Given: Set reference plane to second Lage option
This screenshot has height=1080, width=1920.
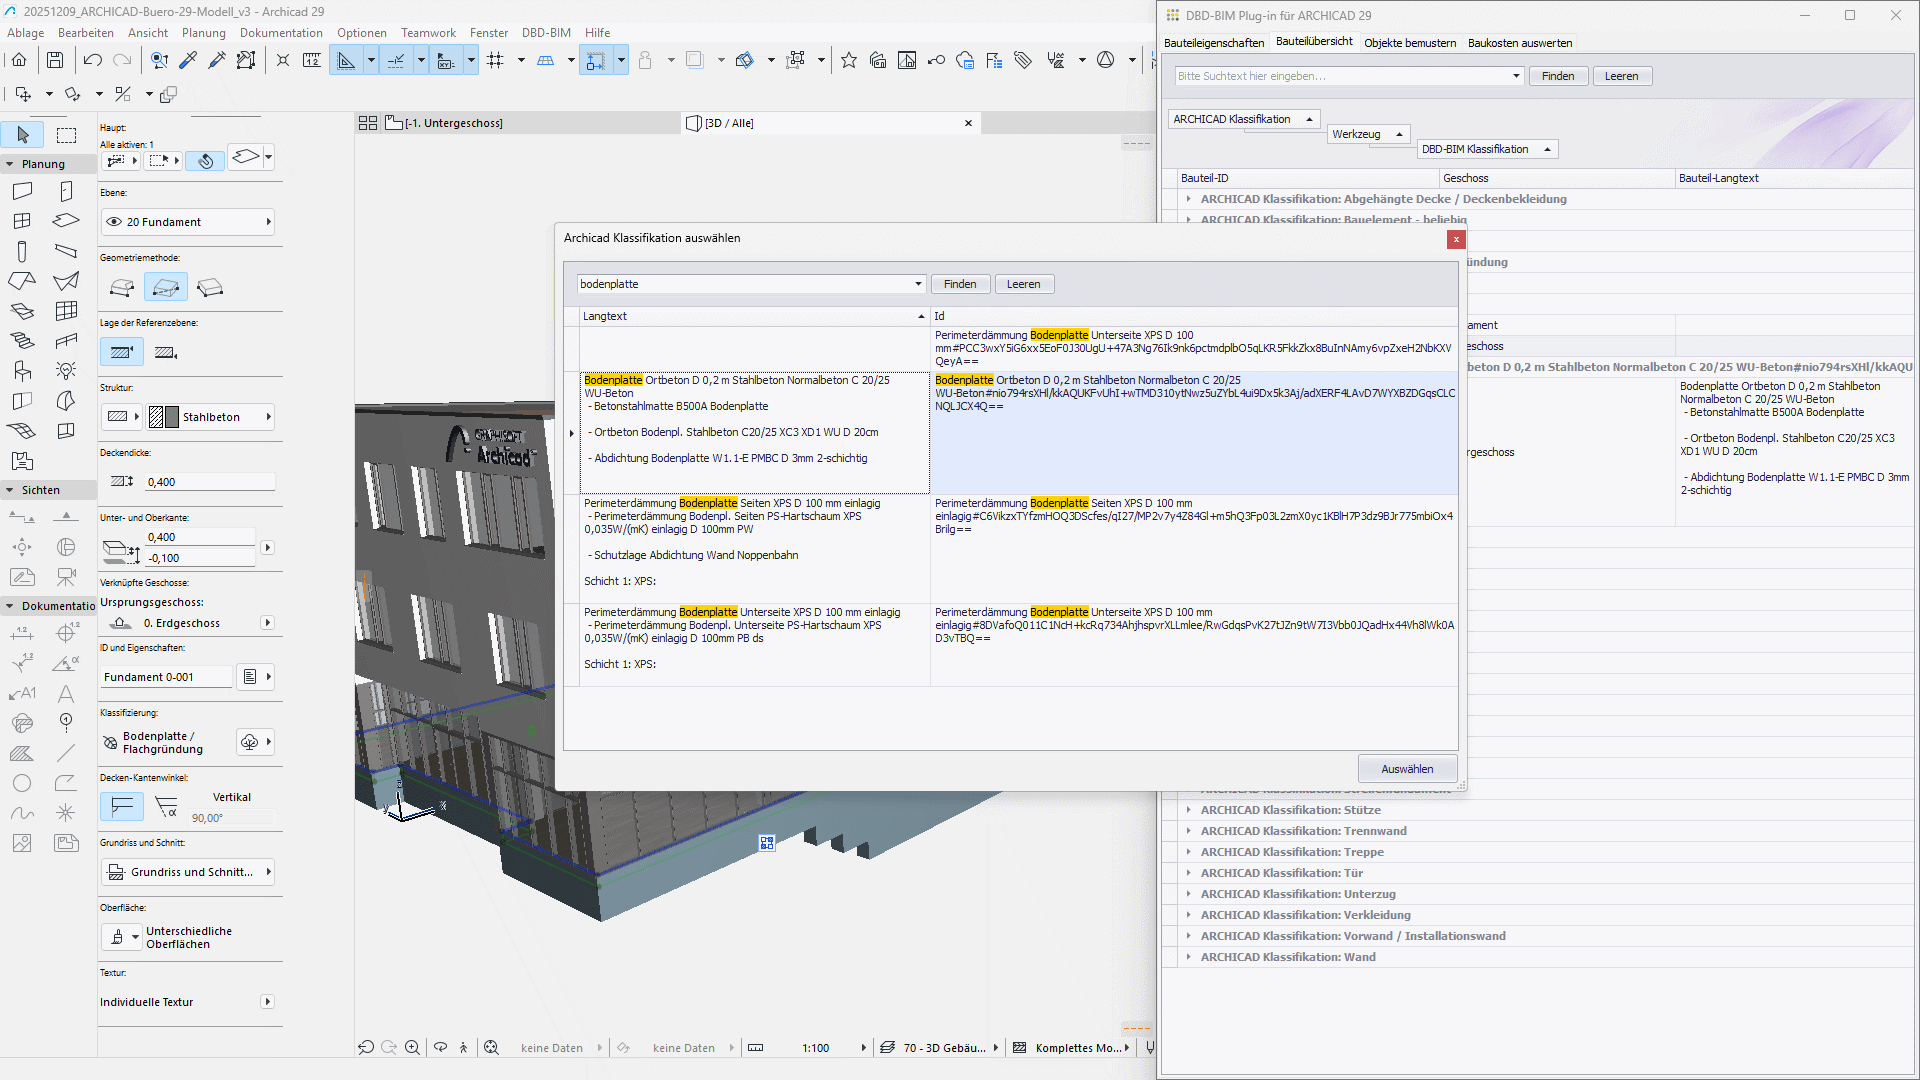Looking at the screenshot, I should tap(166, 352).
